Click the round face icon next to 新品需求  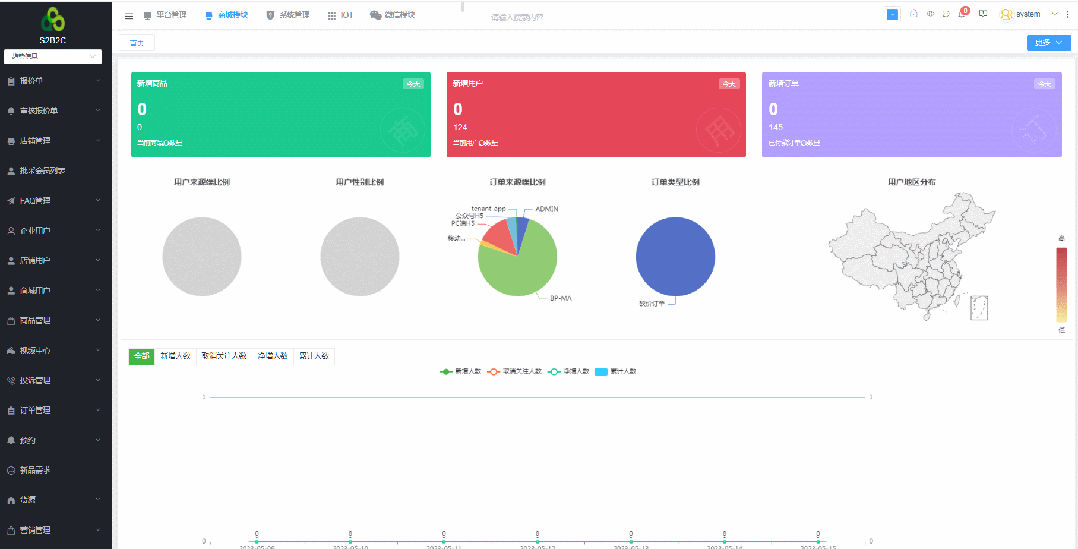coord(10,471)
